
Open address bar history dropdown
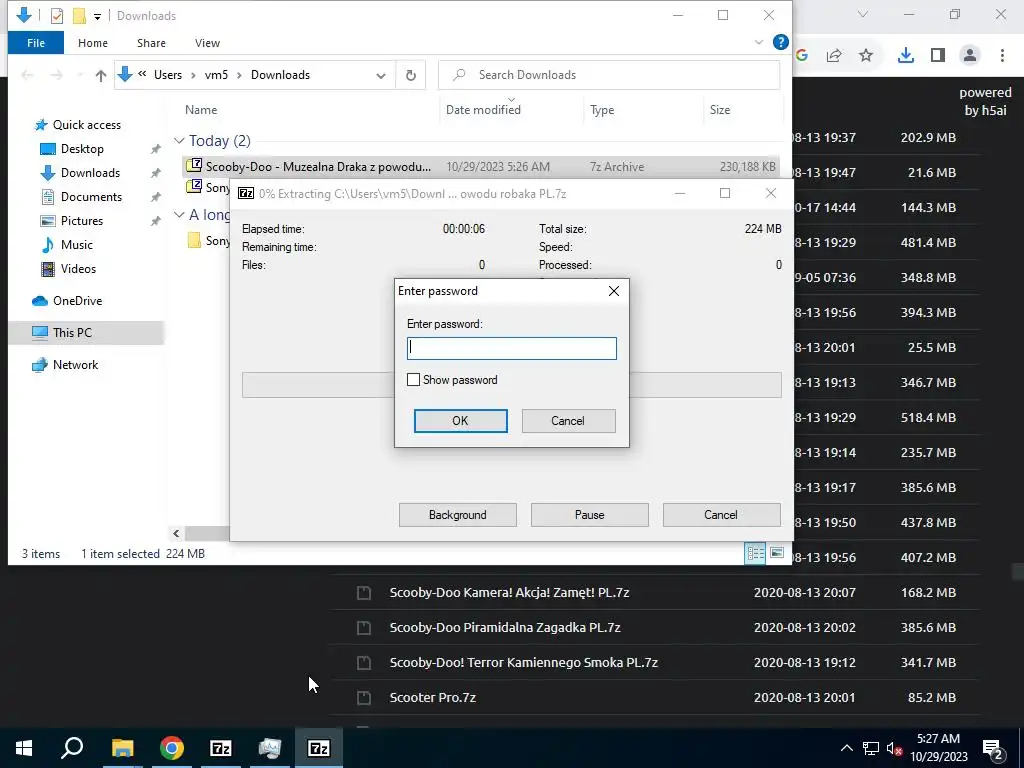point(381,75)
